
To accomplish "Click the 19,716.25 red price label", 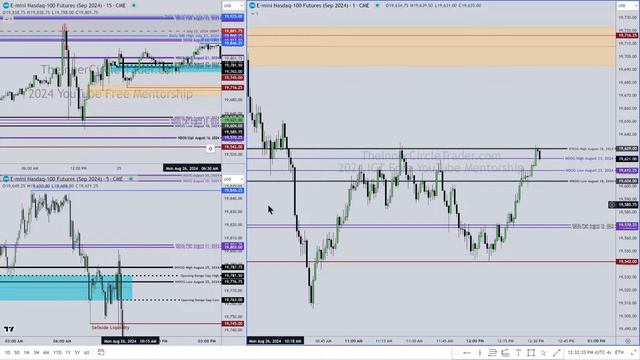I will pos(627,36).
